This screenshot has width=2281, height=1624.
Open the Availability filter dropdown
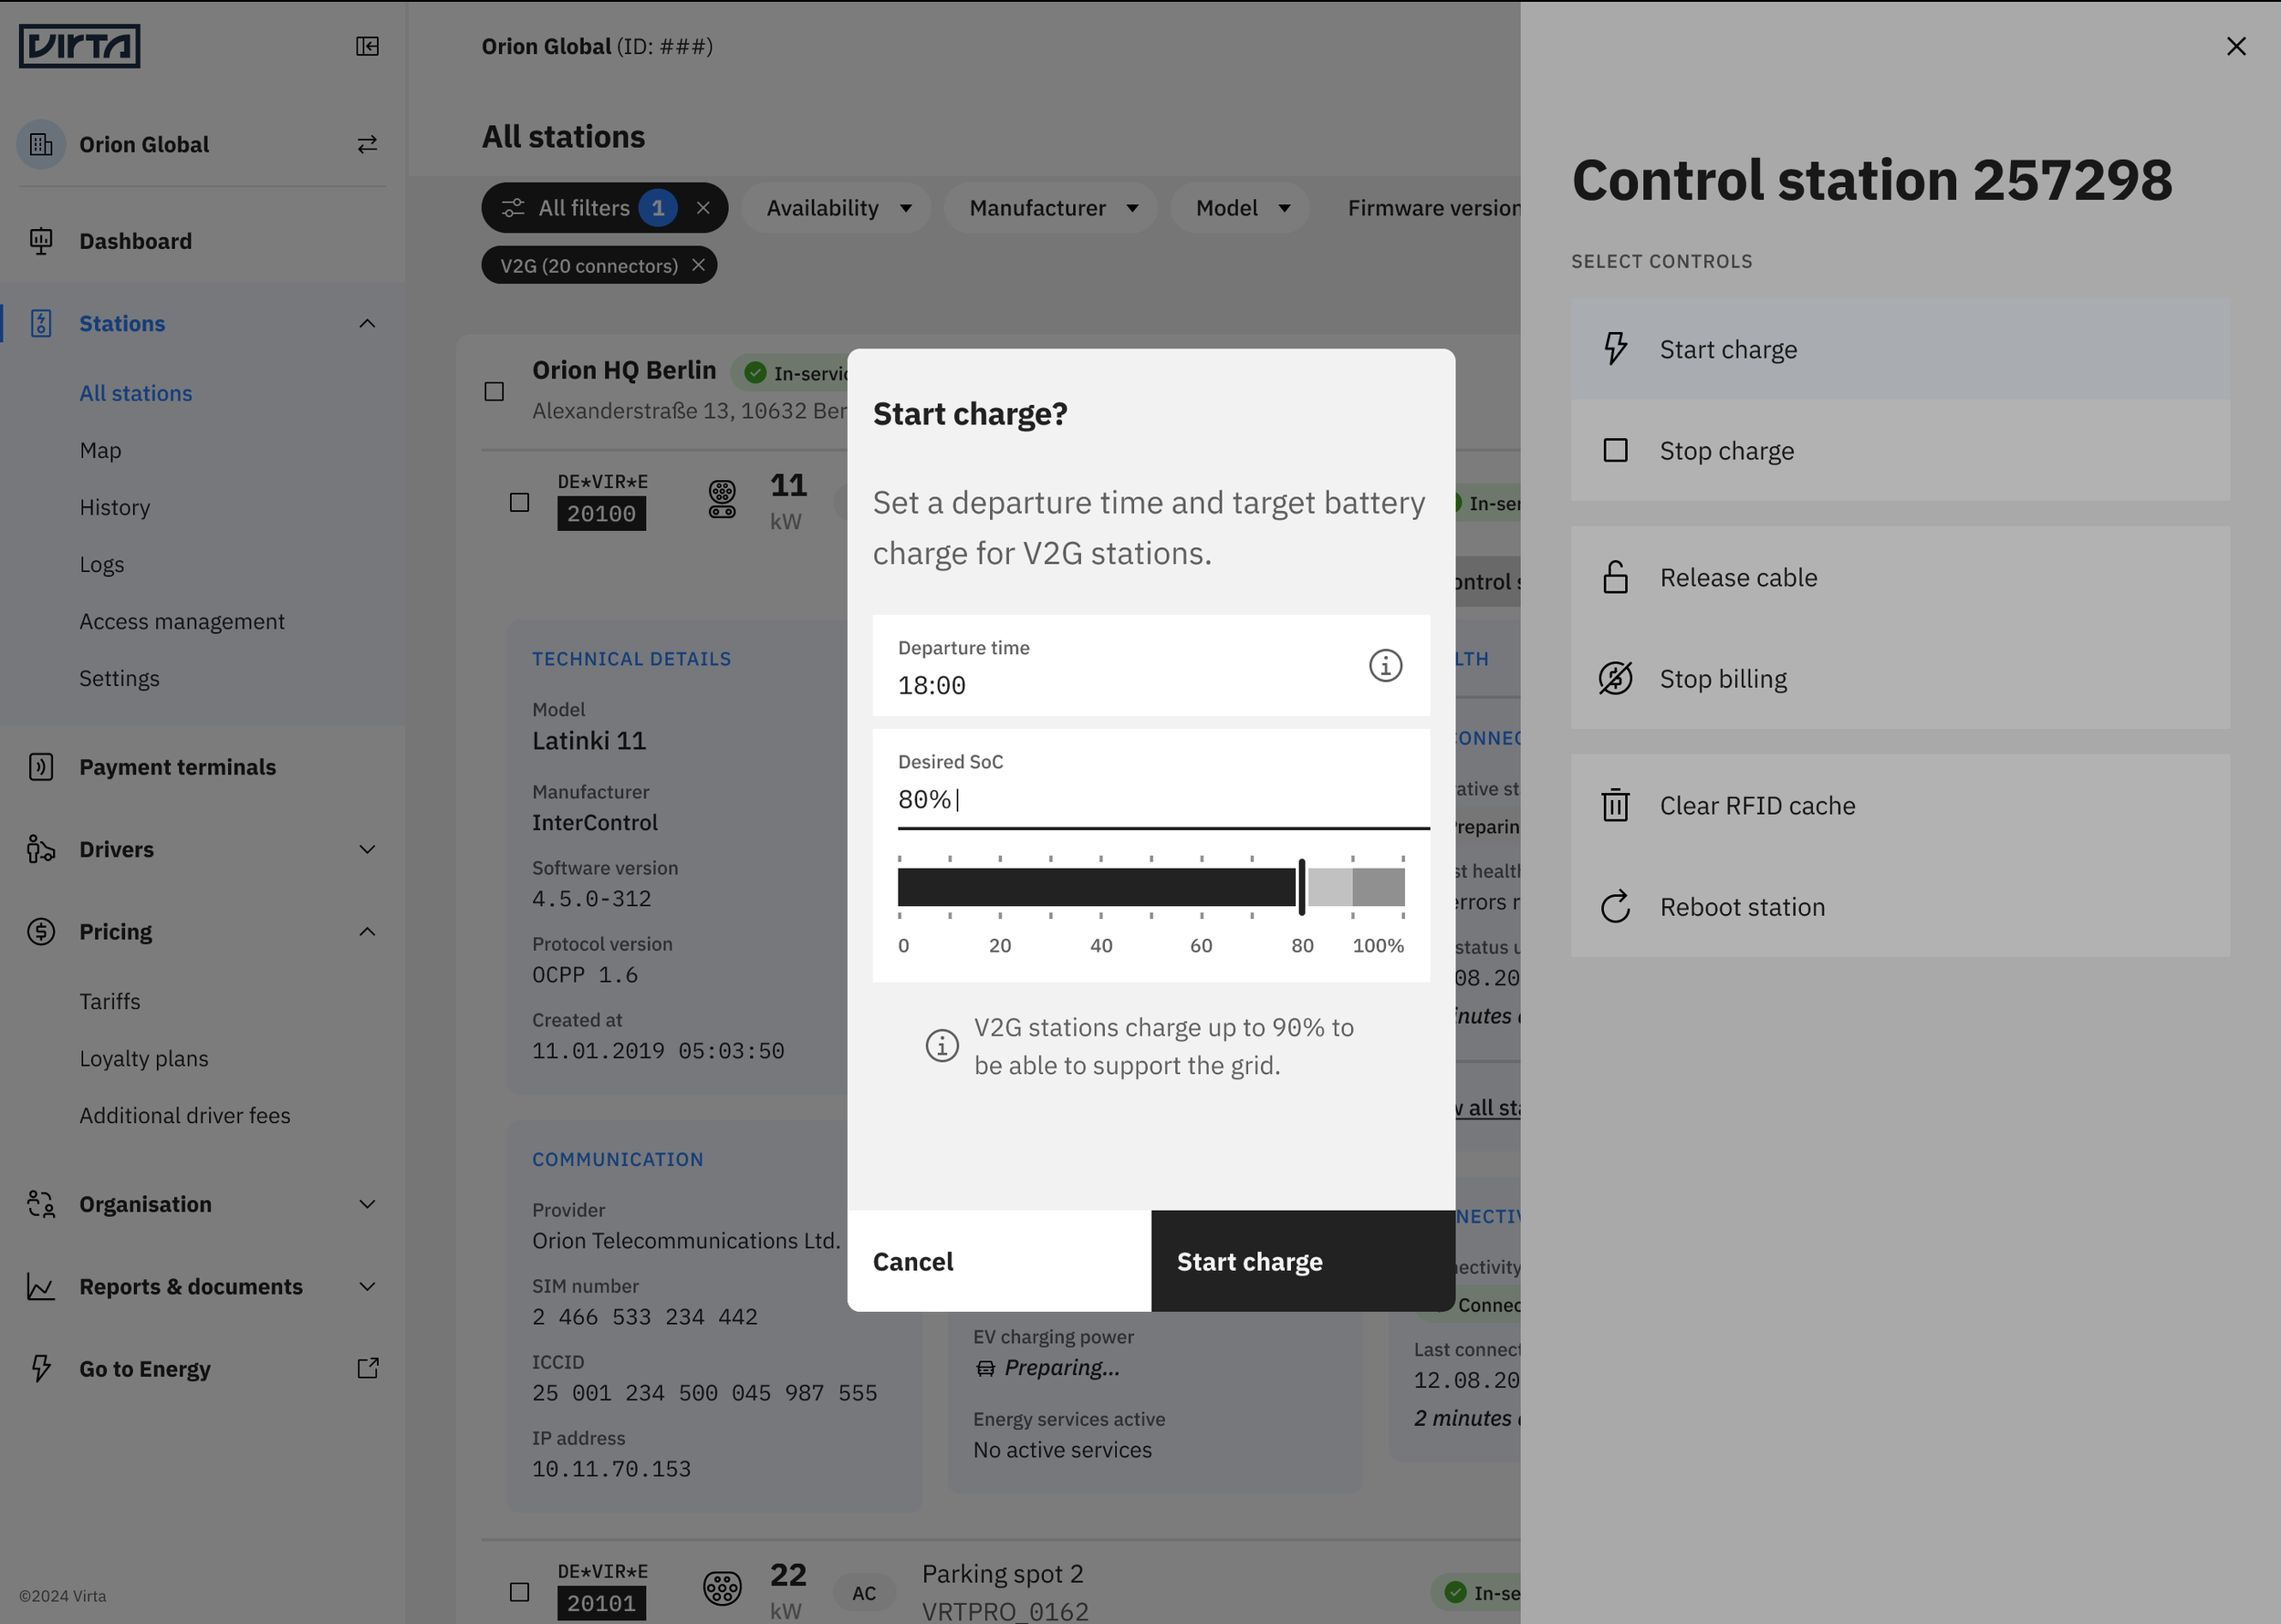(x=838, y=208)
